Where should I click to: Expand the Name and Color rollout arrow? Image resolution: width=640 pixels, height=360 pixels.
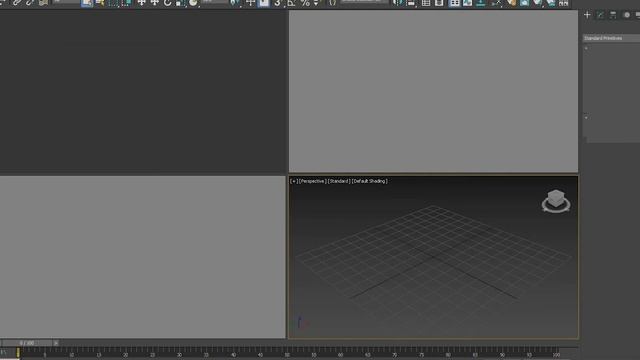tap(586, 118)
